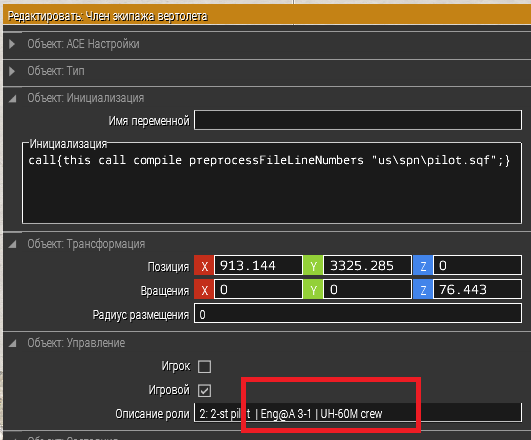Expand the Объект: Тип section

[x=12, y=71]
